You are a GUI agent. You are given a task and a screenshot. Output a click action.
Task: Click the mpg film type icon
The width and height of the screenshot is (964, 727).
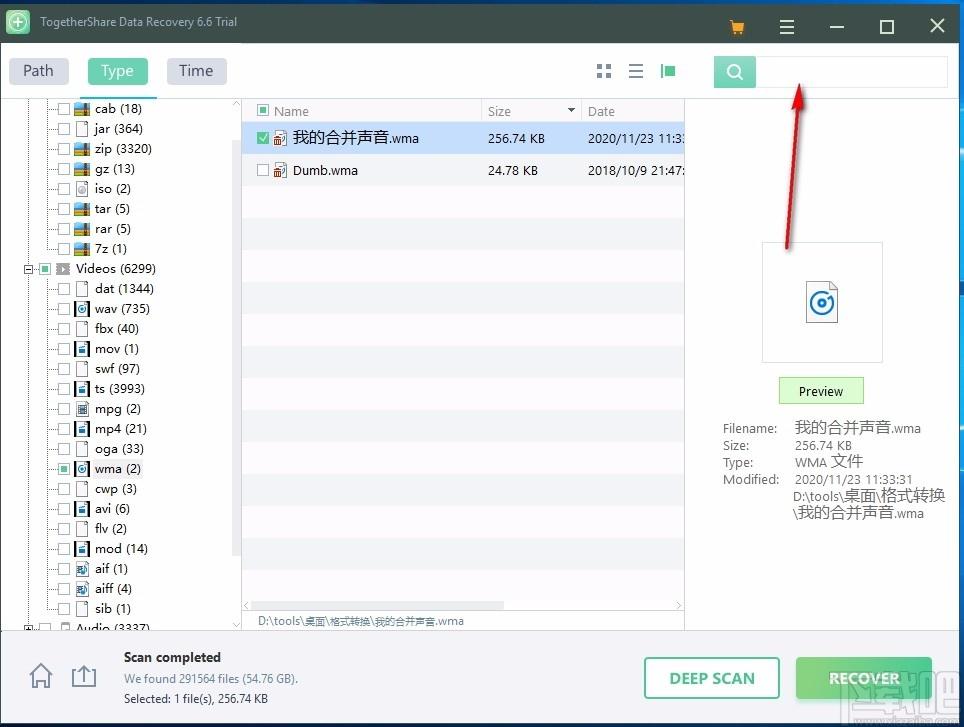pos(82,409)
